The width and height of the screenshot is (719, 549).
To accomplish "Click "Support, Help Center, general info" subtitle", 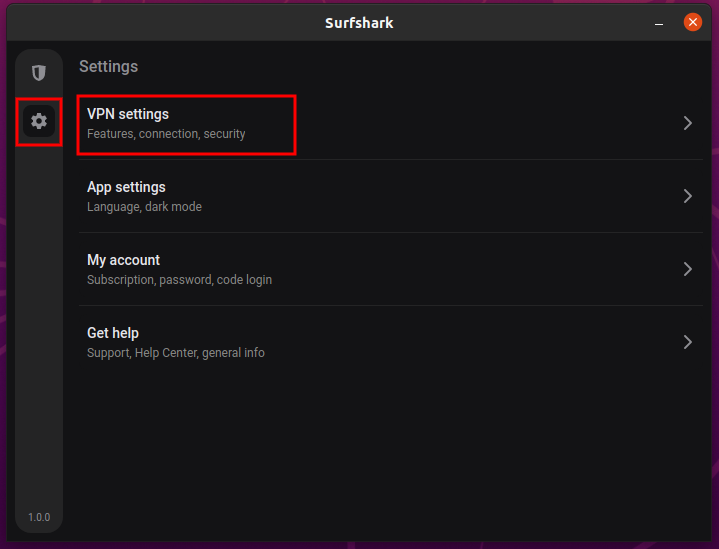I will 176,353.
